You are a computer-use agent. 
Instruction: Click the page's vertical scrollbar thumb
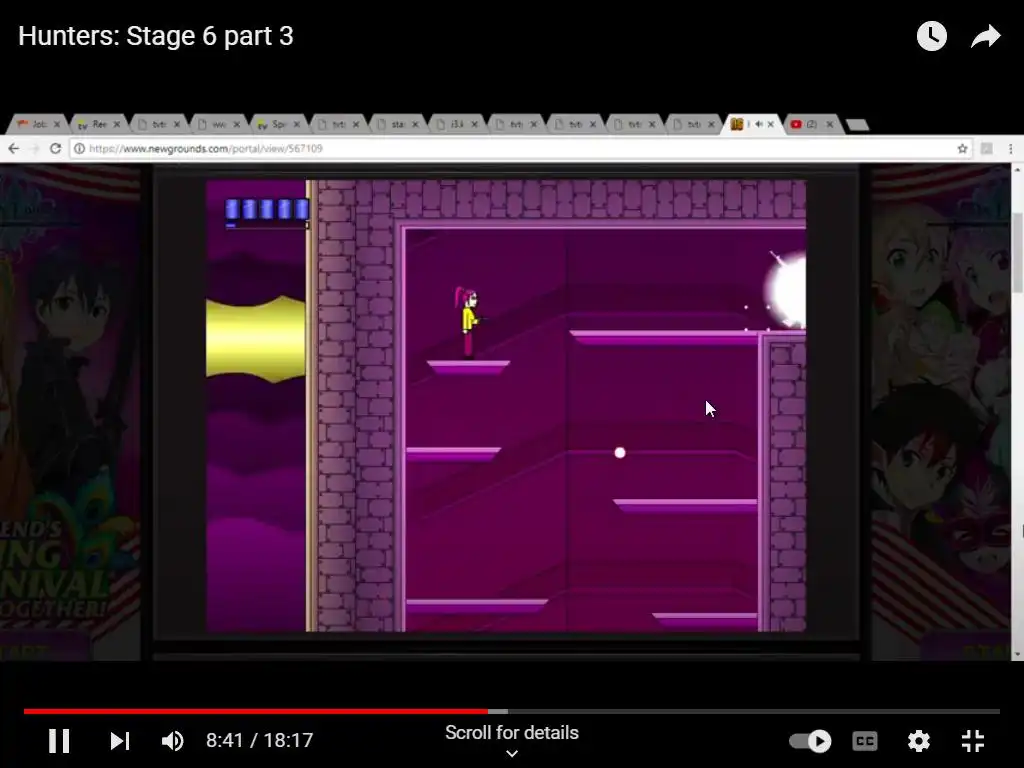(x=1017, y=253)
